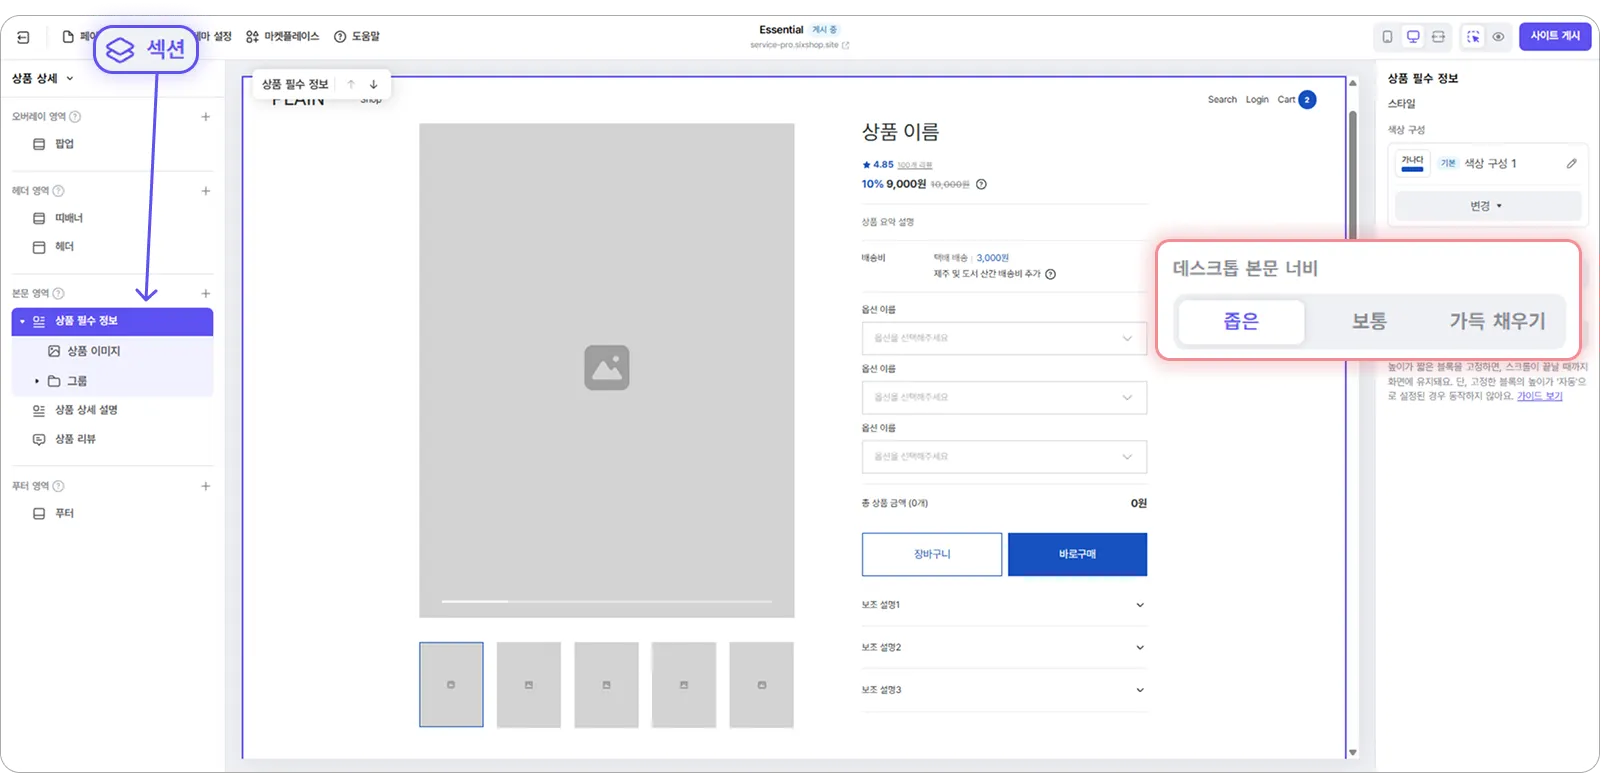Open the third 옵션 이름 select box
This screenshot has height=773, width=1602.
click(1004, 457)
